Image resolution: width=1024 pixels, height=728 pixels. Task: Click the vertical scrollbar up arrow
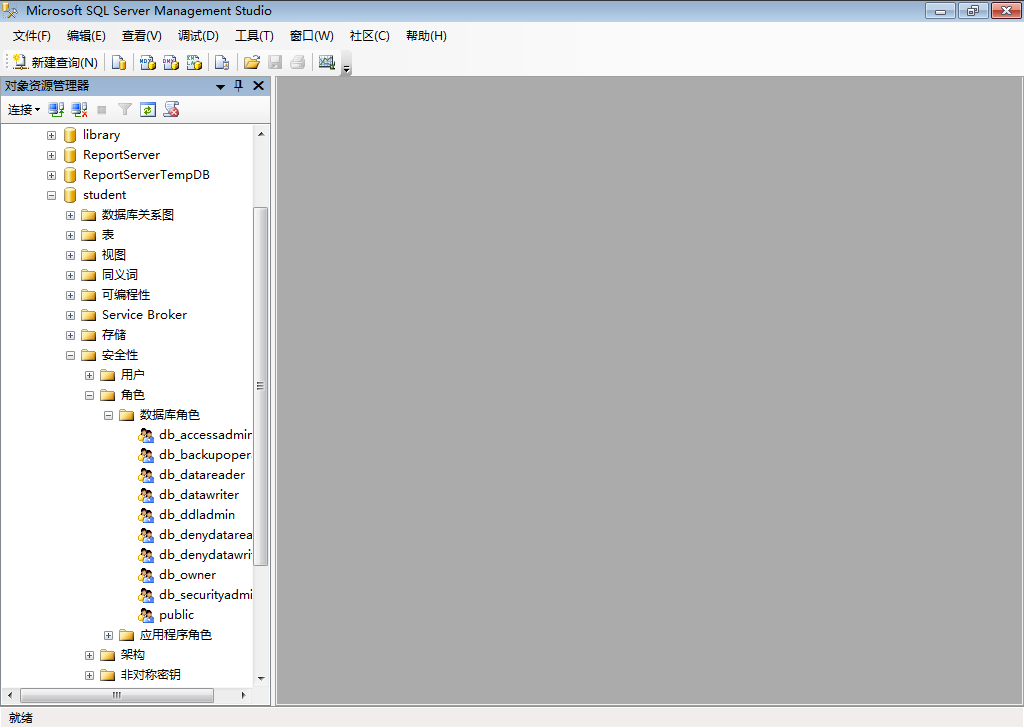(261, 134)
